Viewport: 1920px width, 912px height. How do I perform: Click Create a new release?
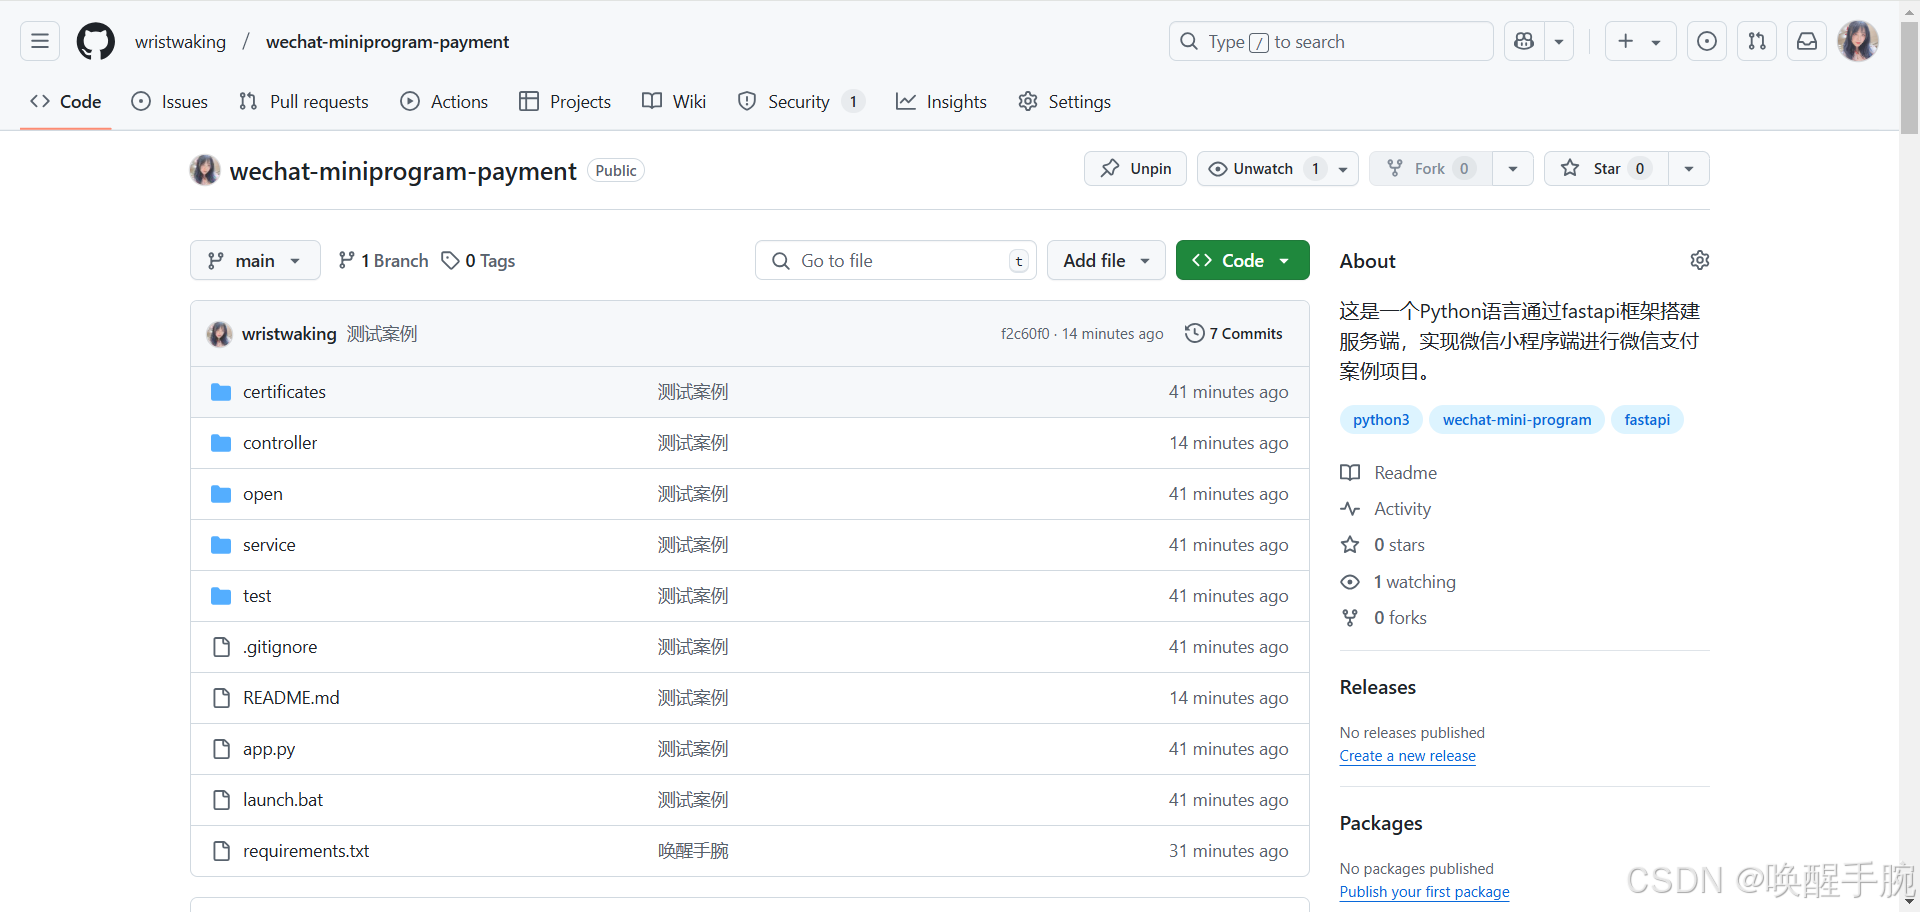point(1407,756)
